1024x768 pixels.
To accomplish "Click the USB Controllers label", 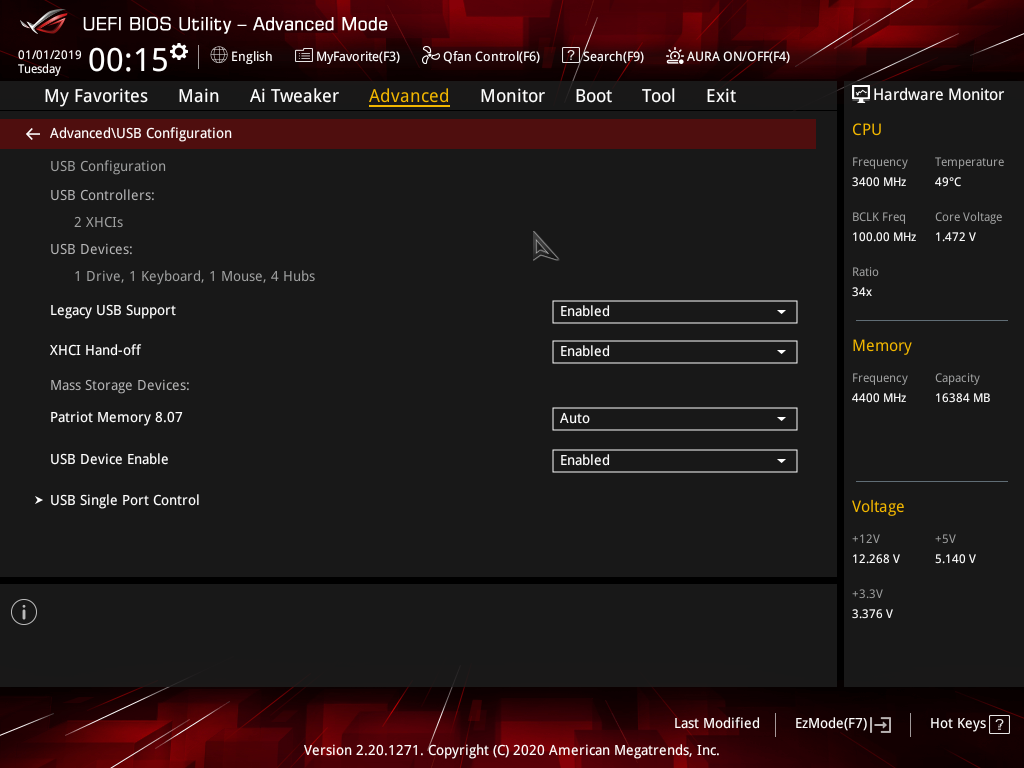I will point(103,195).
